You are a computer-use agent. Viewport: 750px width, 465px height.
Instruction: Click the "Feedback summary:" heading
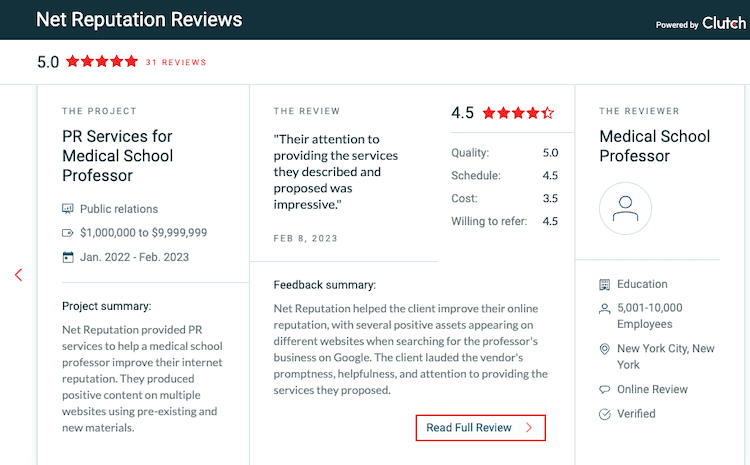tap(325, 285)
